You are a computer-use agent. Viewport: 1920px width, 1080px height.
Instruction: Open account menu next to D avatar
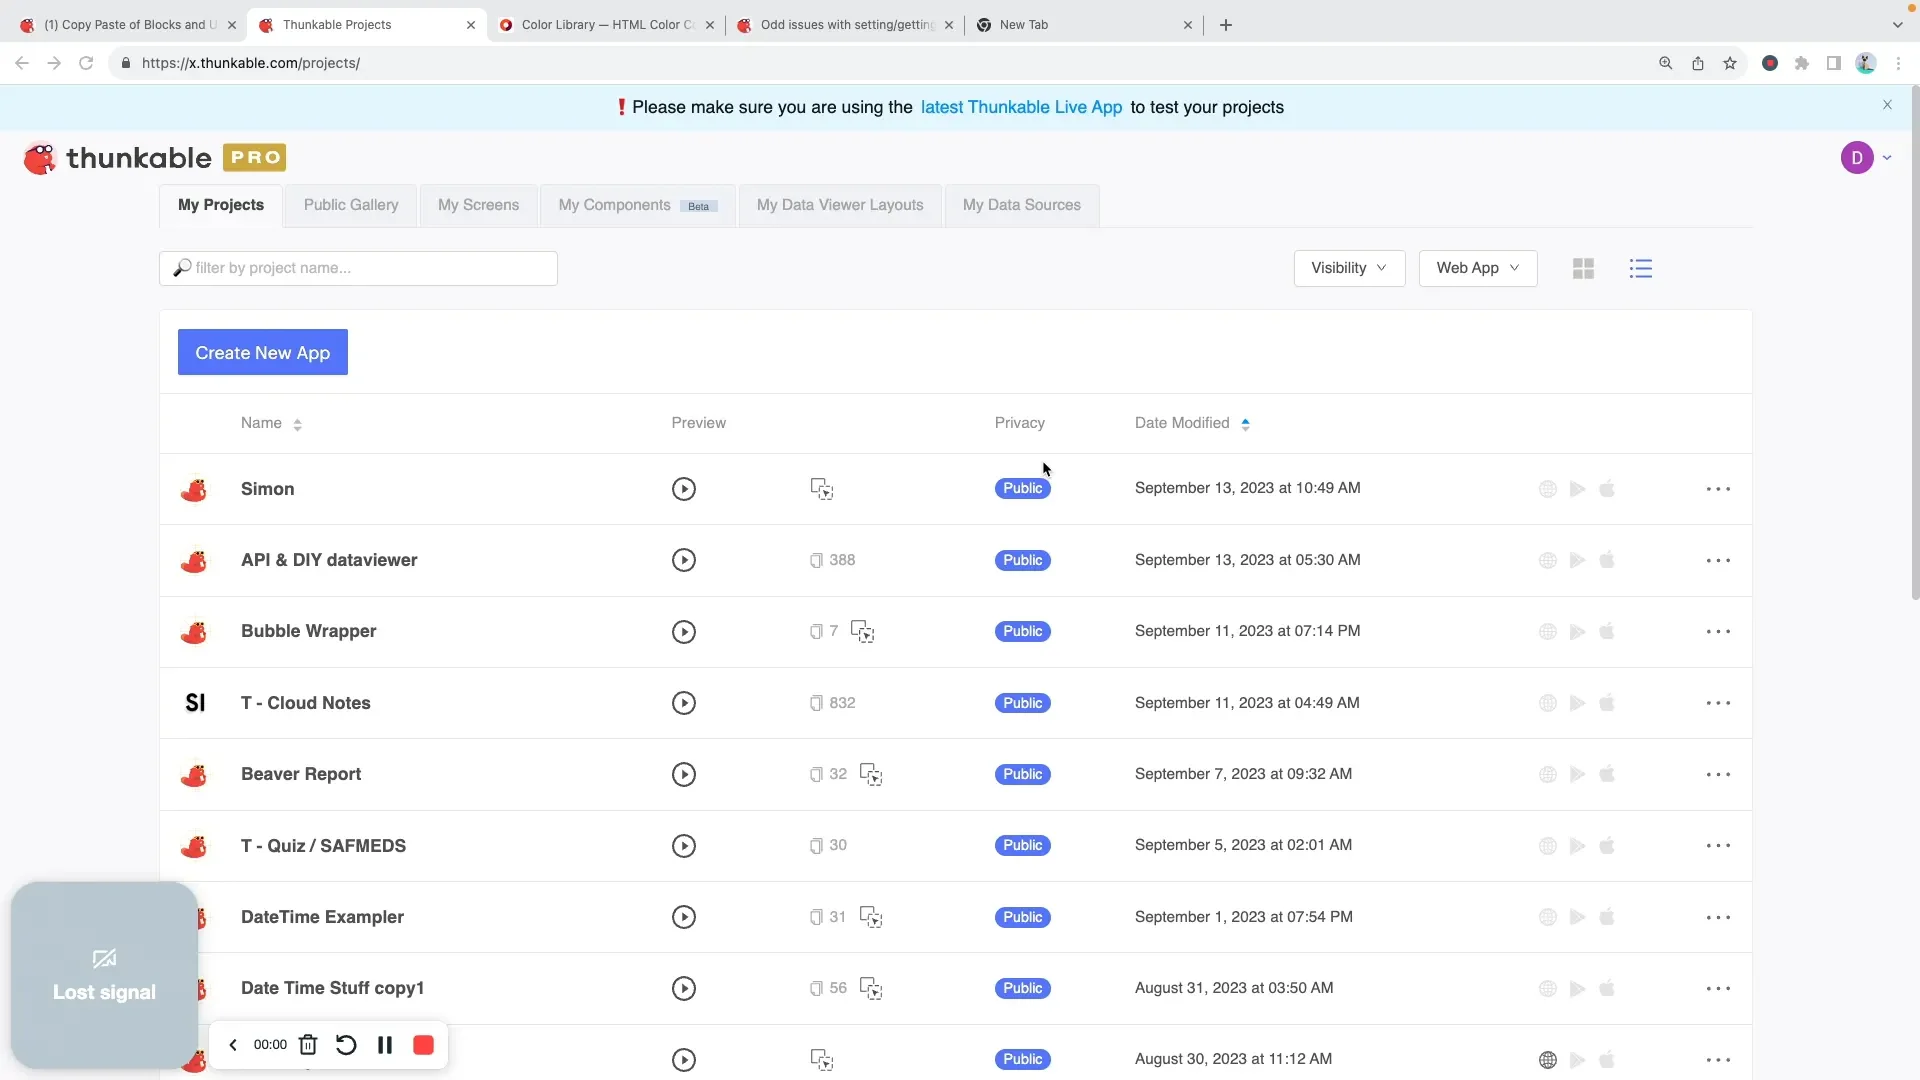1887,158
